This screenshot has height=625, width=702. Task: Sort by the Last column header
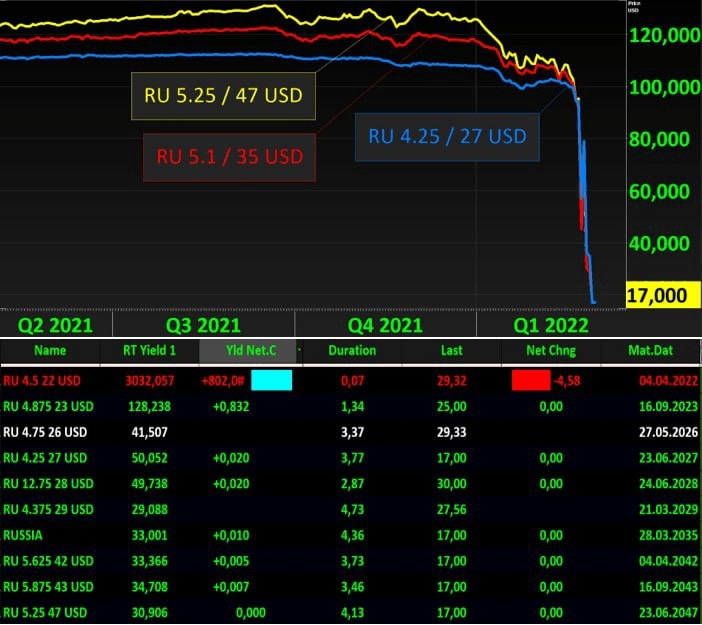[x=451, y=351]
